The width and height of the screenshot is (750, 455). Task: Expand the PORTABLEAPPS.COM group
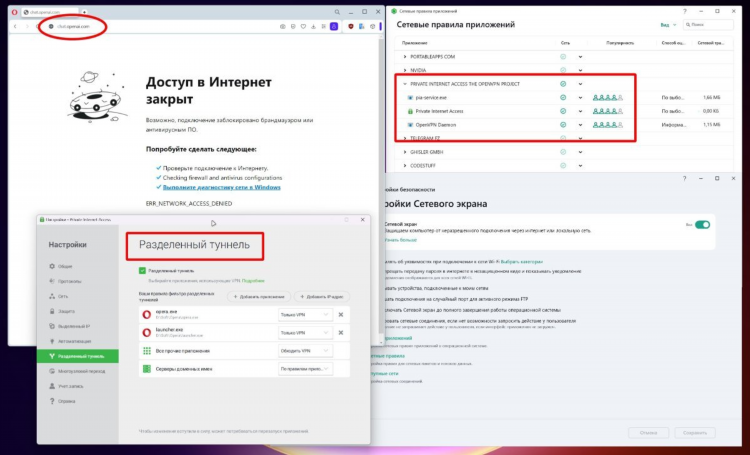point(405,57)
